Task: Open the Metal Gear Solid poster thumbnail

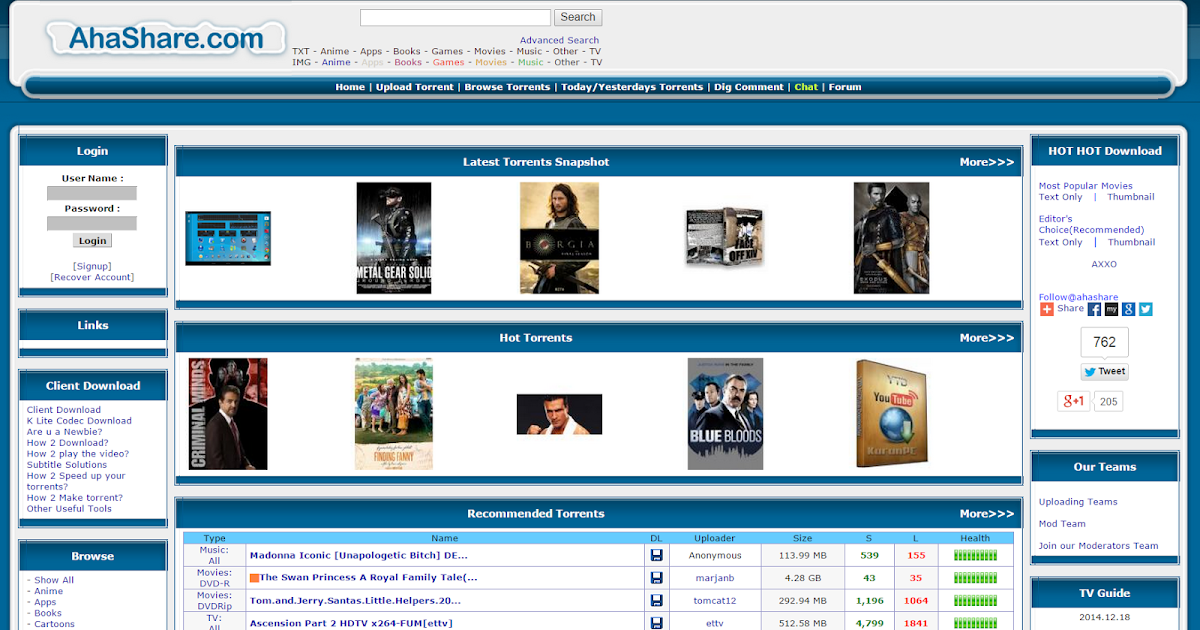Action: 394,238
